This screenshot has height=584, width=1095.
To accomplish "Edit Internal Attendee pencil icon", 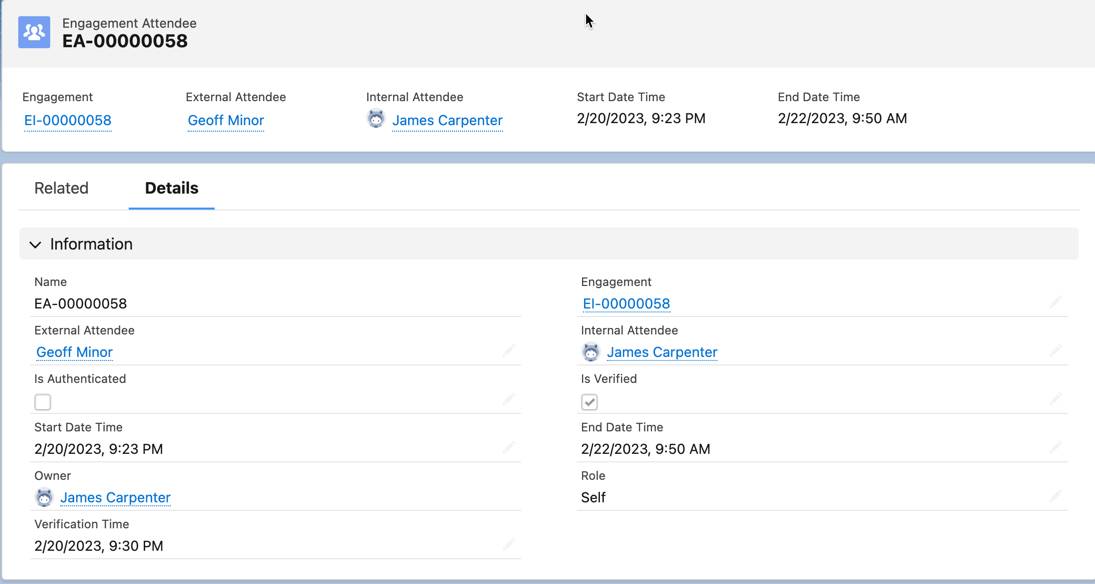I will click(1055, 351).
